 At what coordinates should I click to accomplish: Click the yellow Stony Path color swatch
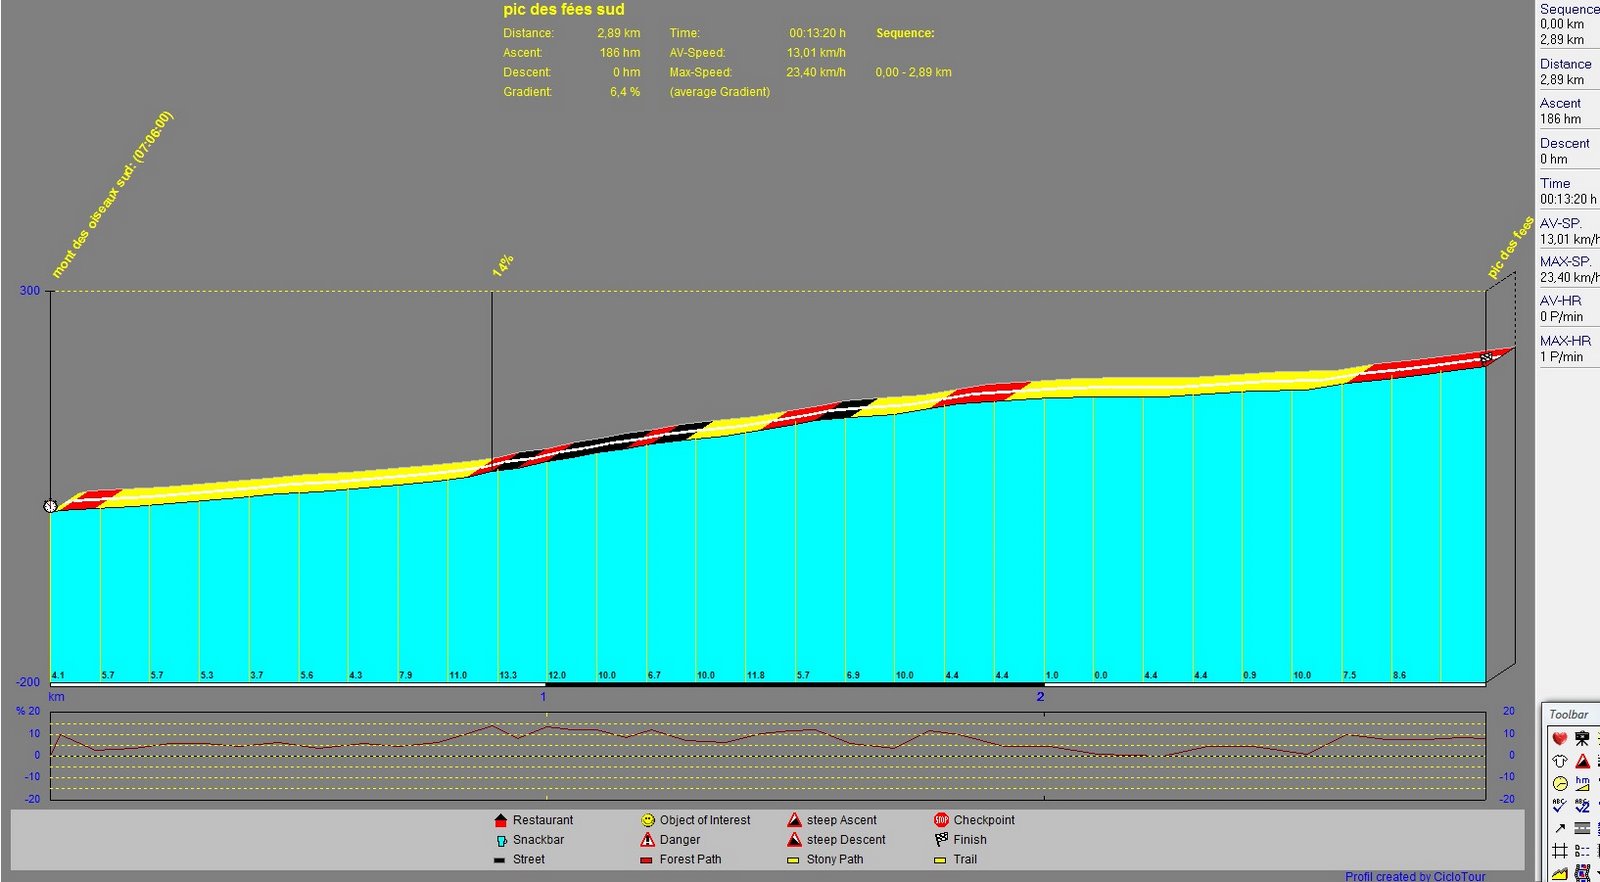[793, 860]
